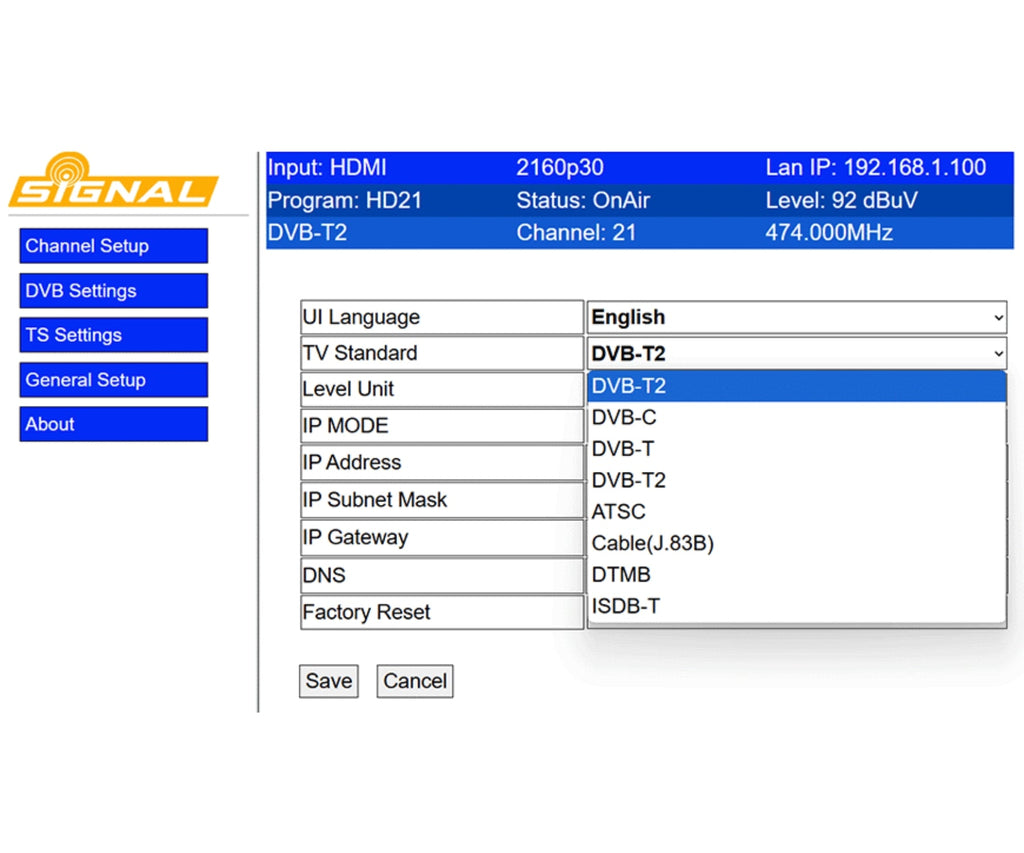The width and height of the screenshot is (1024, 853).
Task: Cancel the settings changes
Action: 415,681
